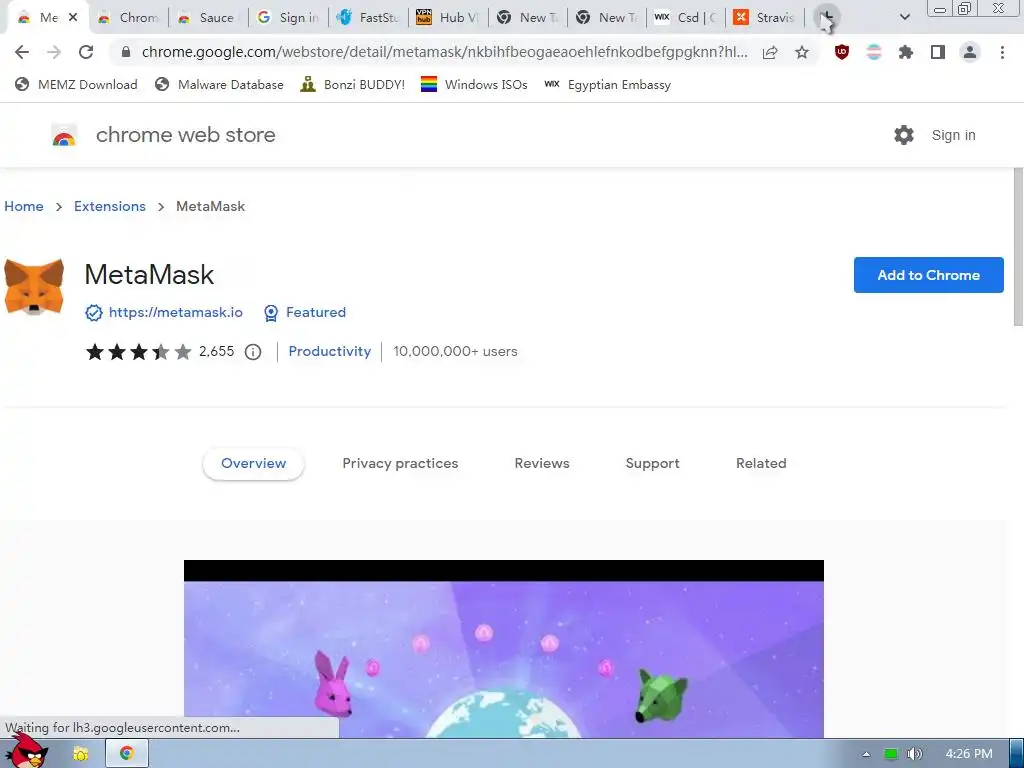The width and height of the screenshot is (1024, 768).
Task: Select the Privacy practices tab
Action: click(x=400, y=463)
